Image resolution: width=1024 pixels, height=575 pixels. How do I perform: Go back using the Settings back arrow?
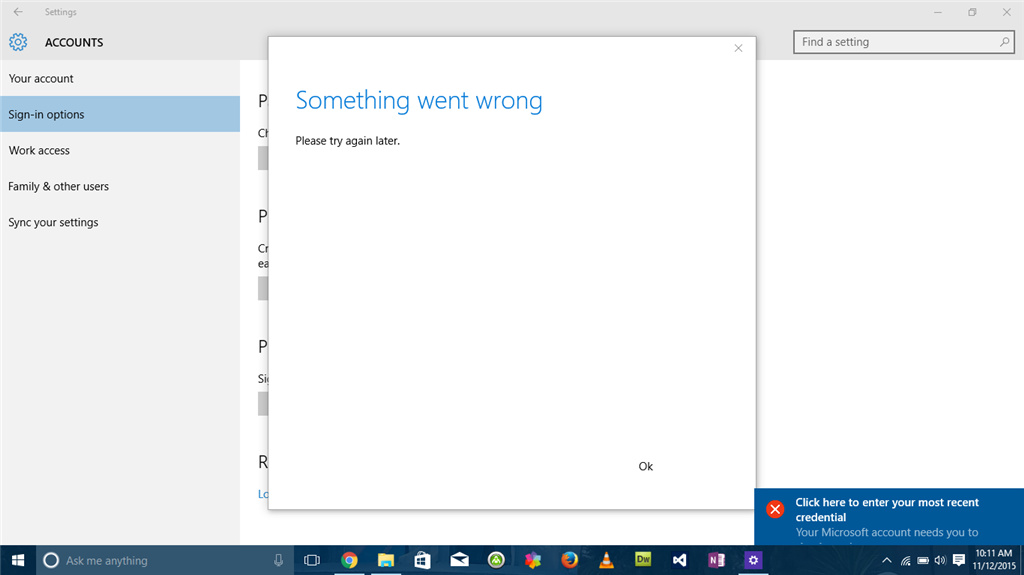[x=18, y=12]
